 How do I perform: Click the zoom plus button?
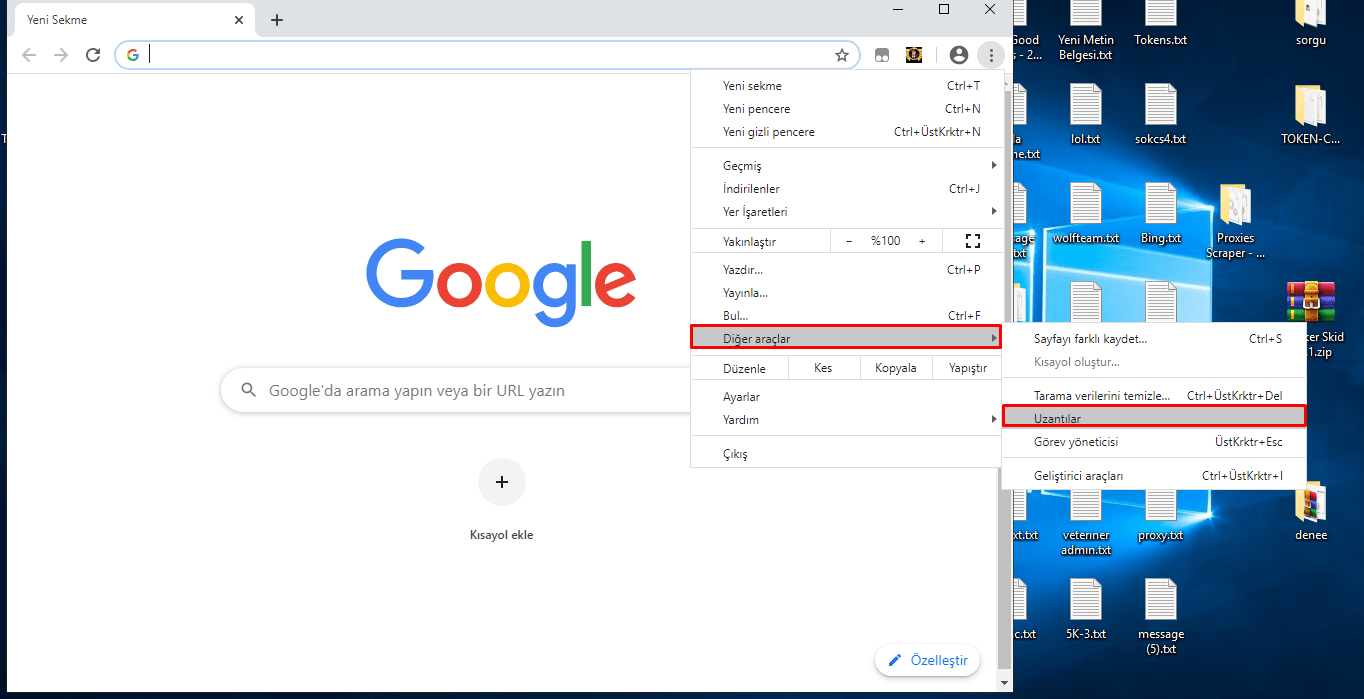(922, 241)
